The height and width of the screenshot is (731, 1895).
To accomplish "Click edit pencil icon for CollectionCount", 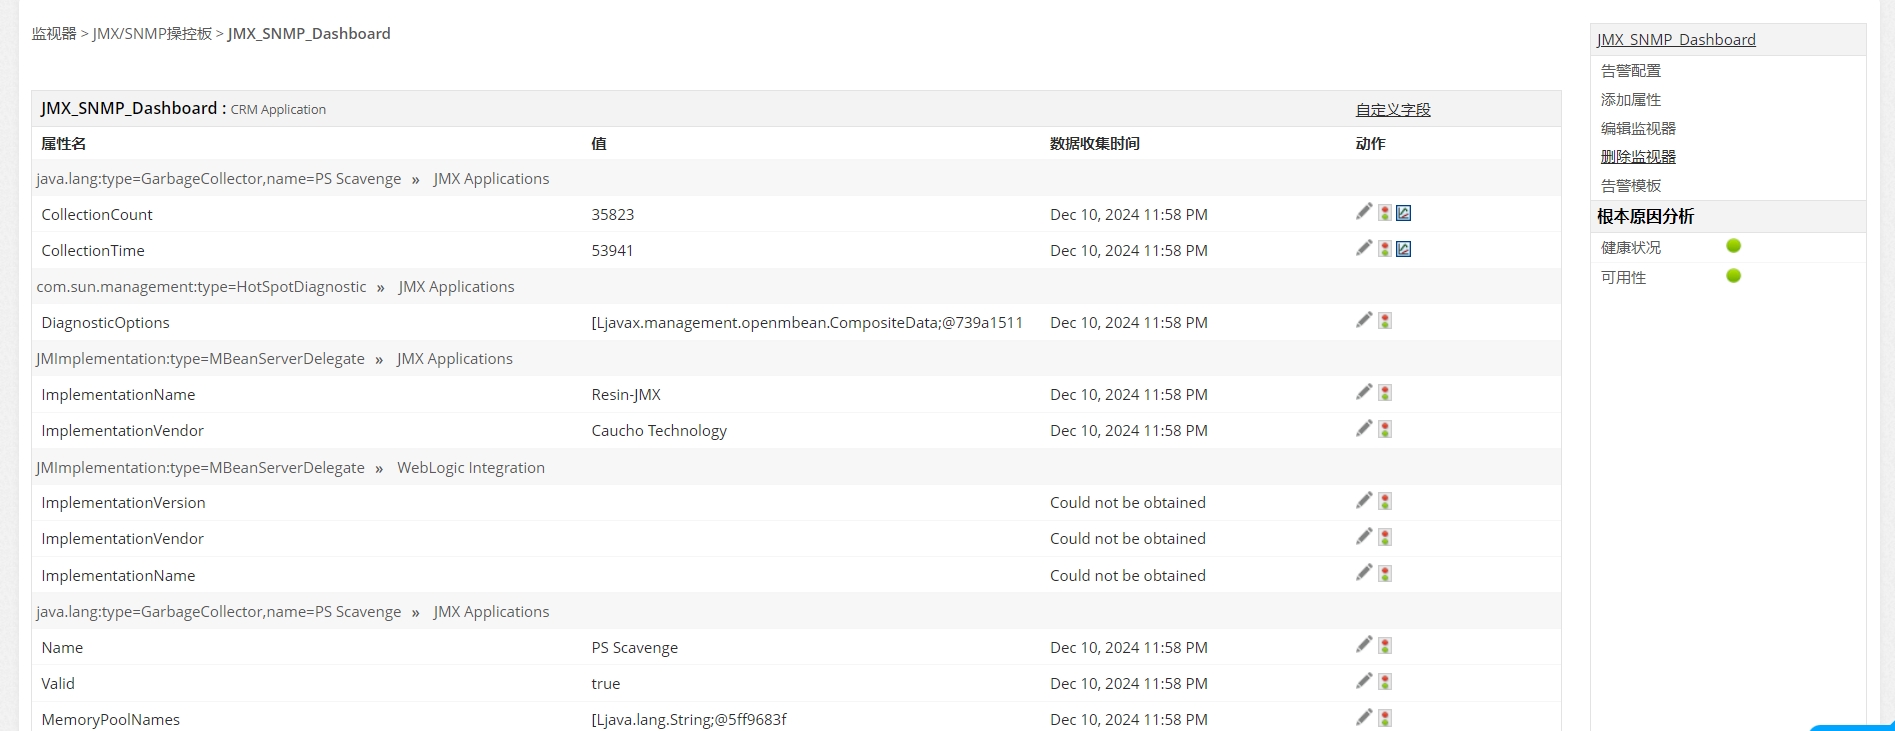I will coord(1364,211).
